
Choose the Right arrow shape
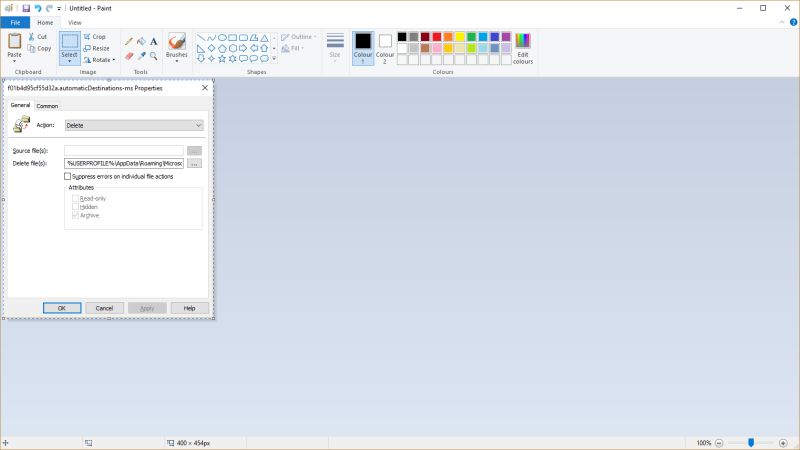tap(243, 48)
